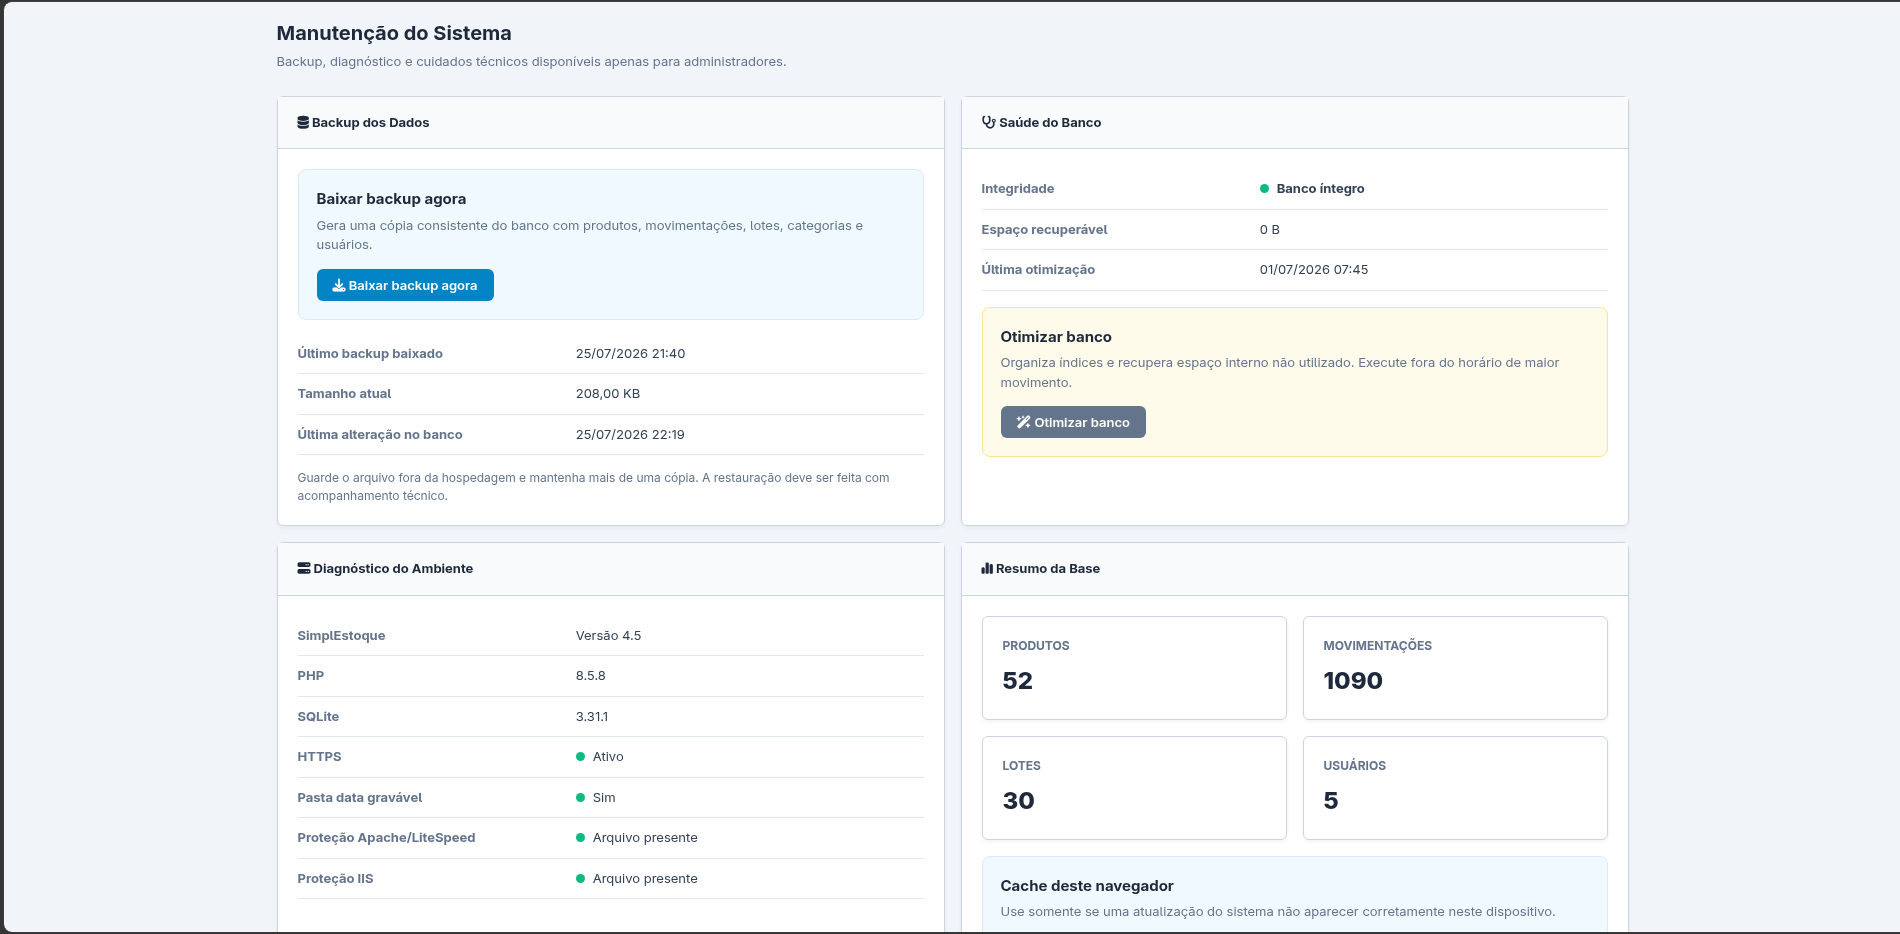Click the Pasta data gravável label
Screen dimensions: 1900x934
point(360,797)
